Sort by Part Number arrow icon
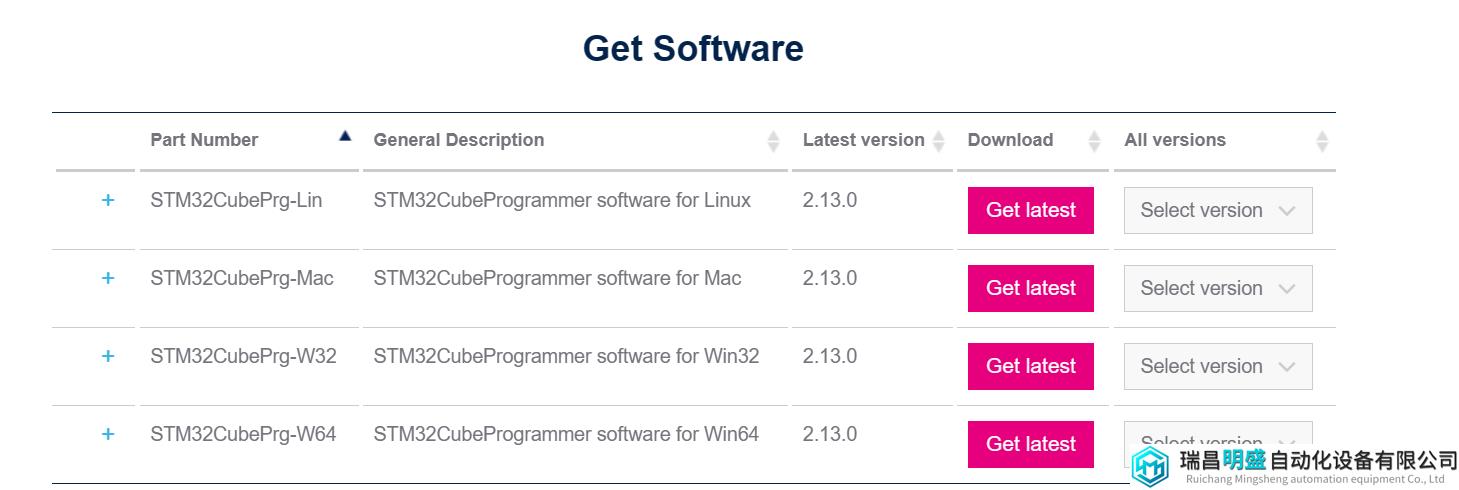 (345, 136)
